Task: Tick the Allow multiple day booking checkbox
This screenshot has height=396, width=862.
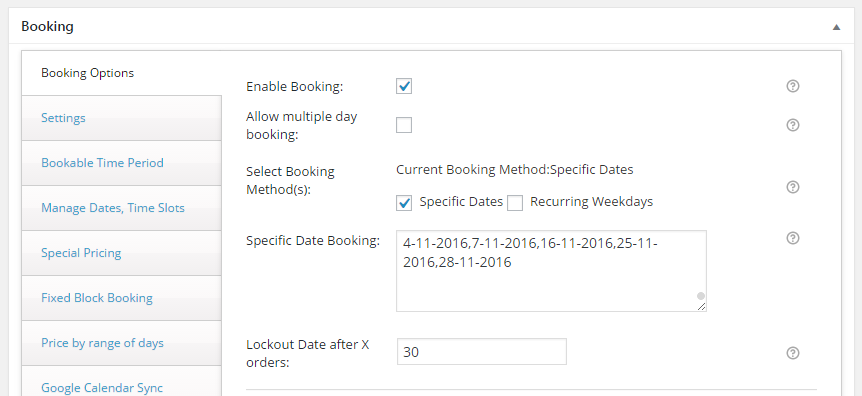Action: (x=404, y=125)
